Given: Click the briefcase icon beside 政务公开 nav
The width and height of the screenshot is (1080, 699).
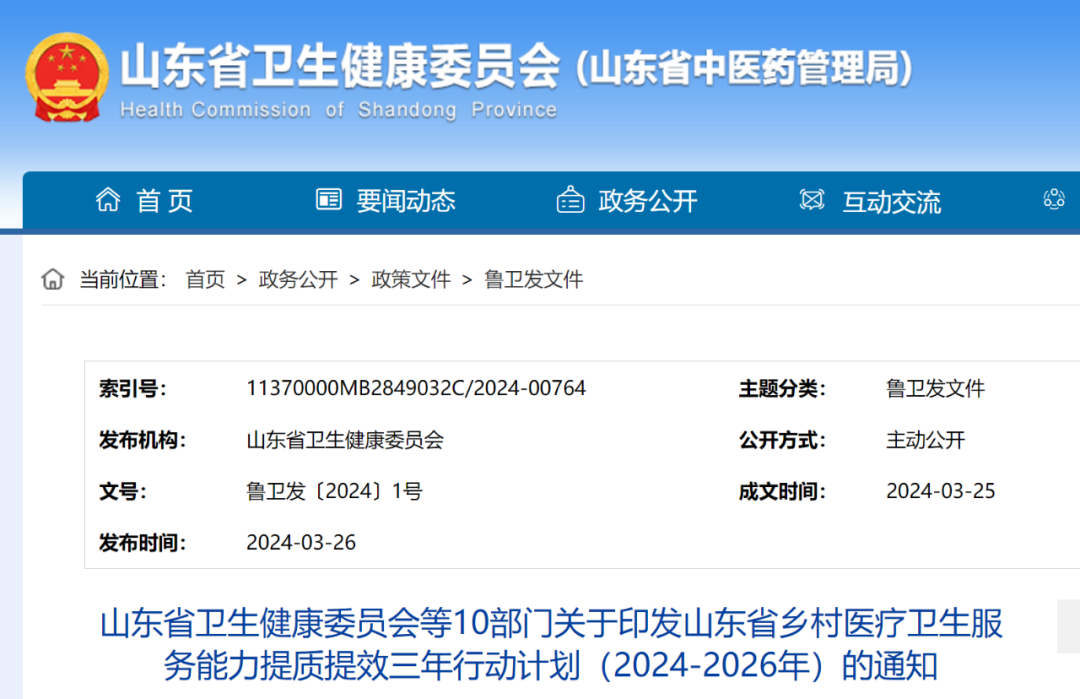Looking at the screenshot, I should tap(570, 200).
